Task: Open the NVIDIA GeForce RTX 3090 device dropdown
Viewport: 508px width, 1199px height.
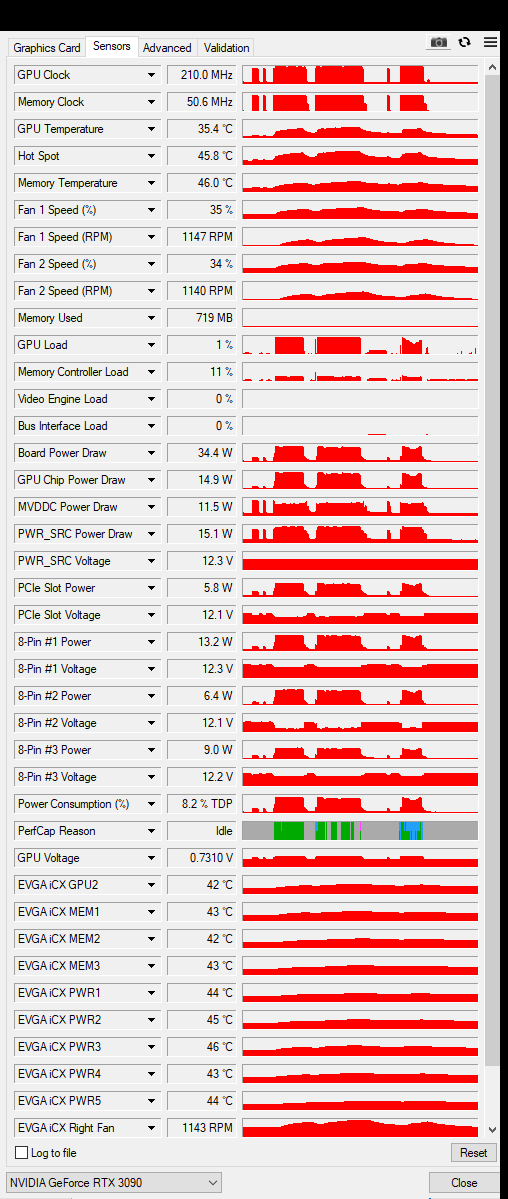Action: (113, 1182)
